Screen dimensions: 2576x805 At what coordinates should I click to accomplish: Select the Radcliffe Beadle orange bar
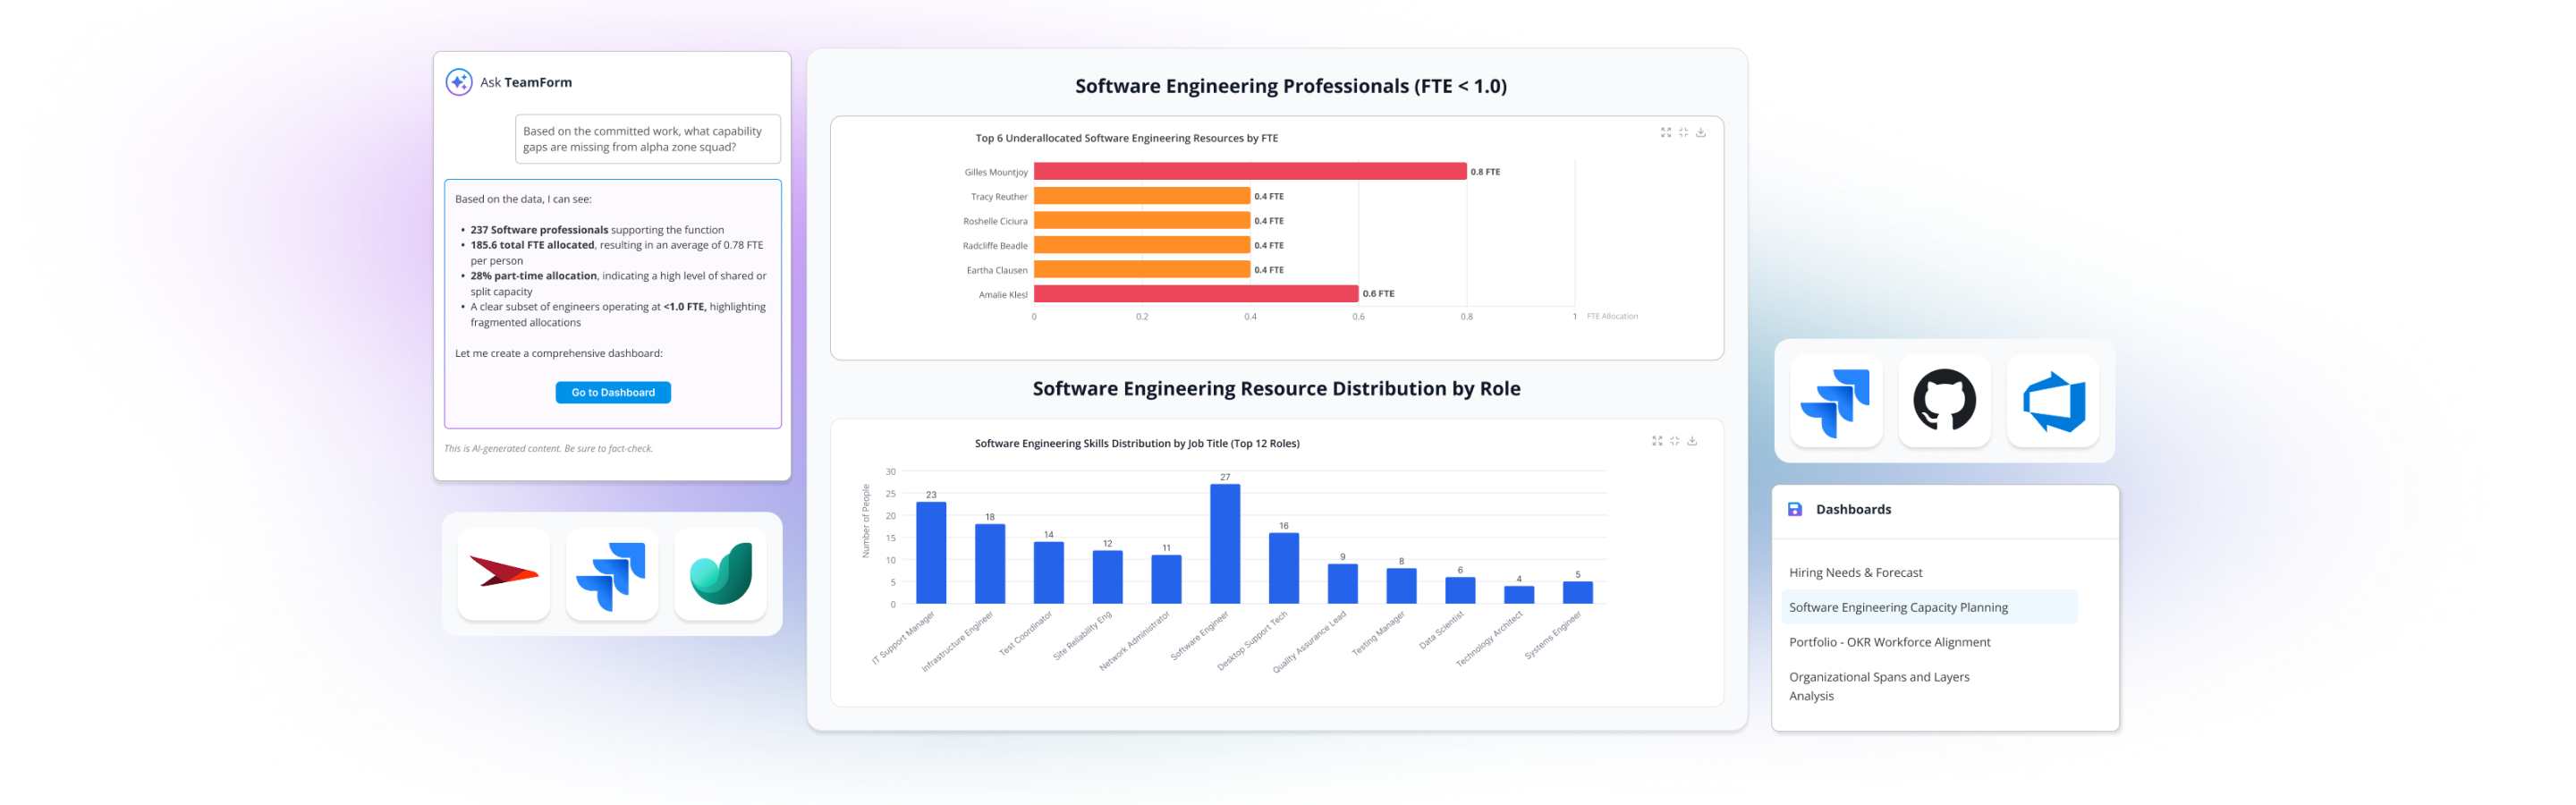[1142, 245]
